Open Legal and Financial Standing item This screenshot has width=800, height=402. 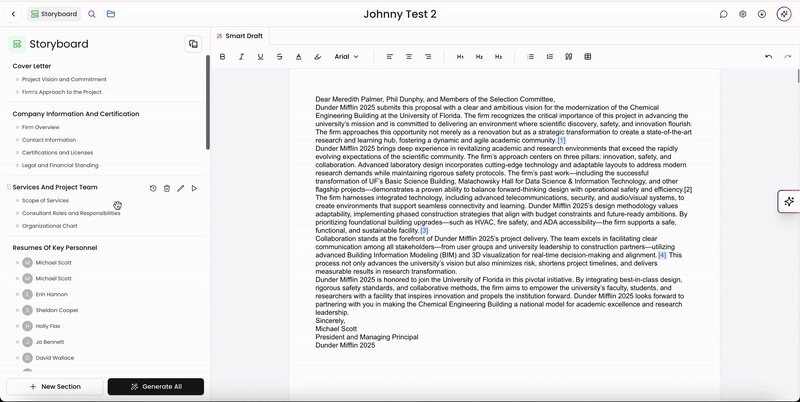(x=60, y=165)
